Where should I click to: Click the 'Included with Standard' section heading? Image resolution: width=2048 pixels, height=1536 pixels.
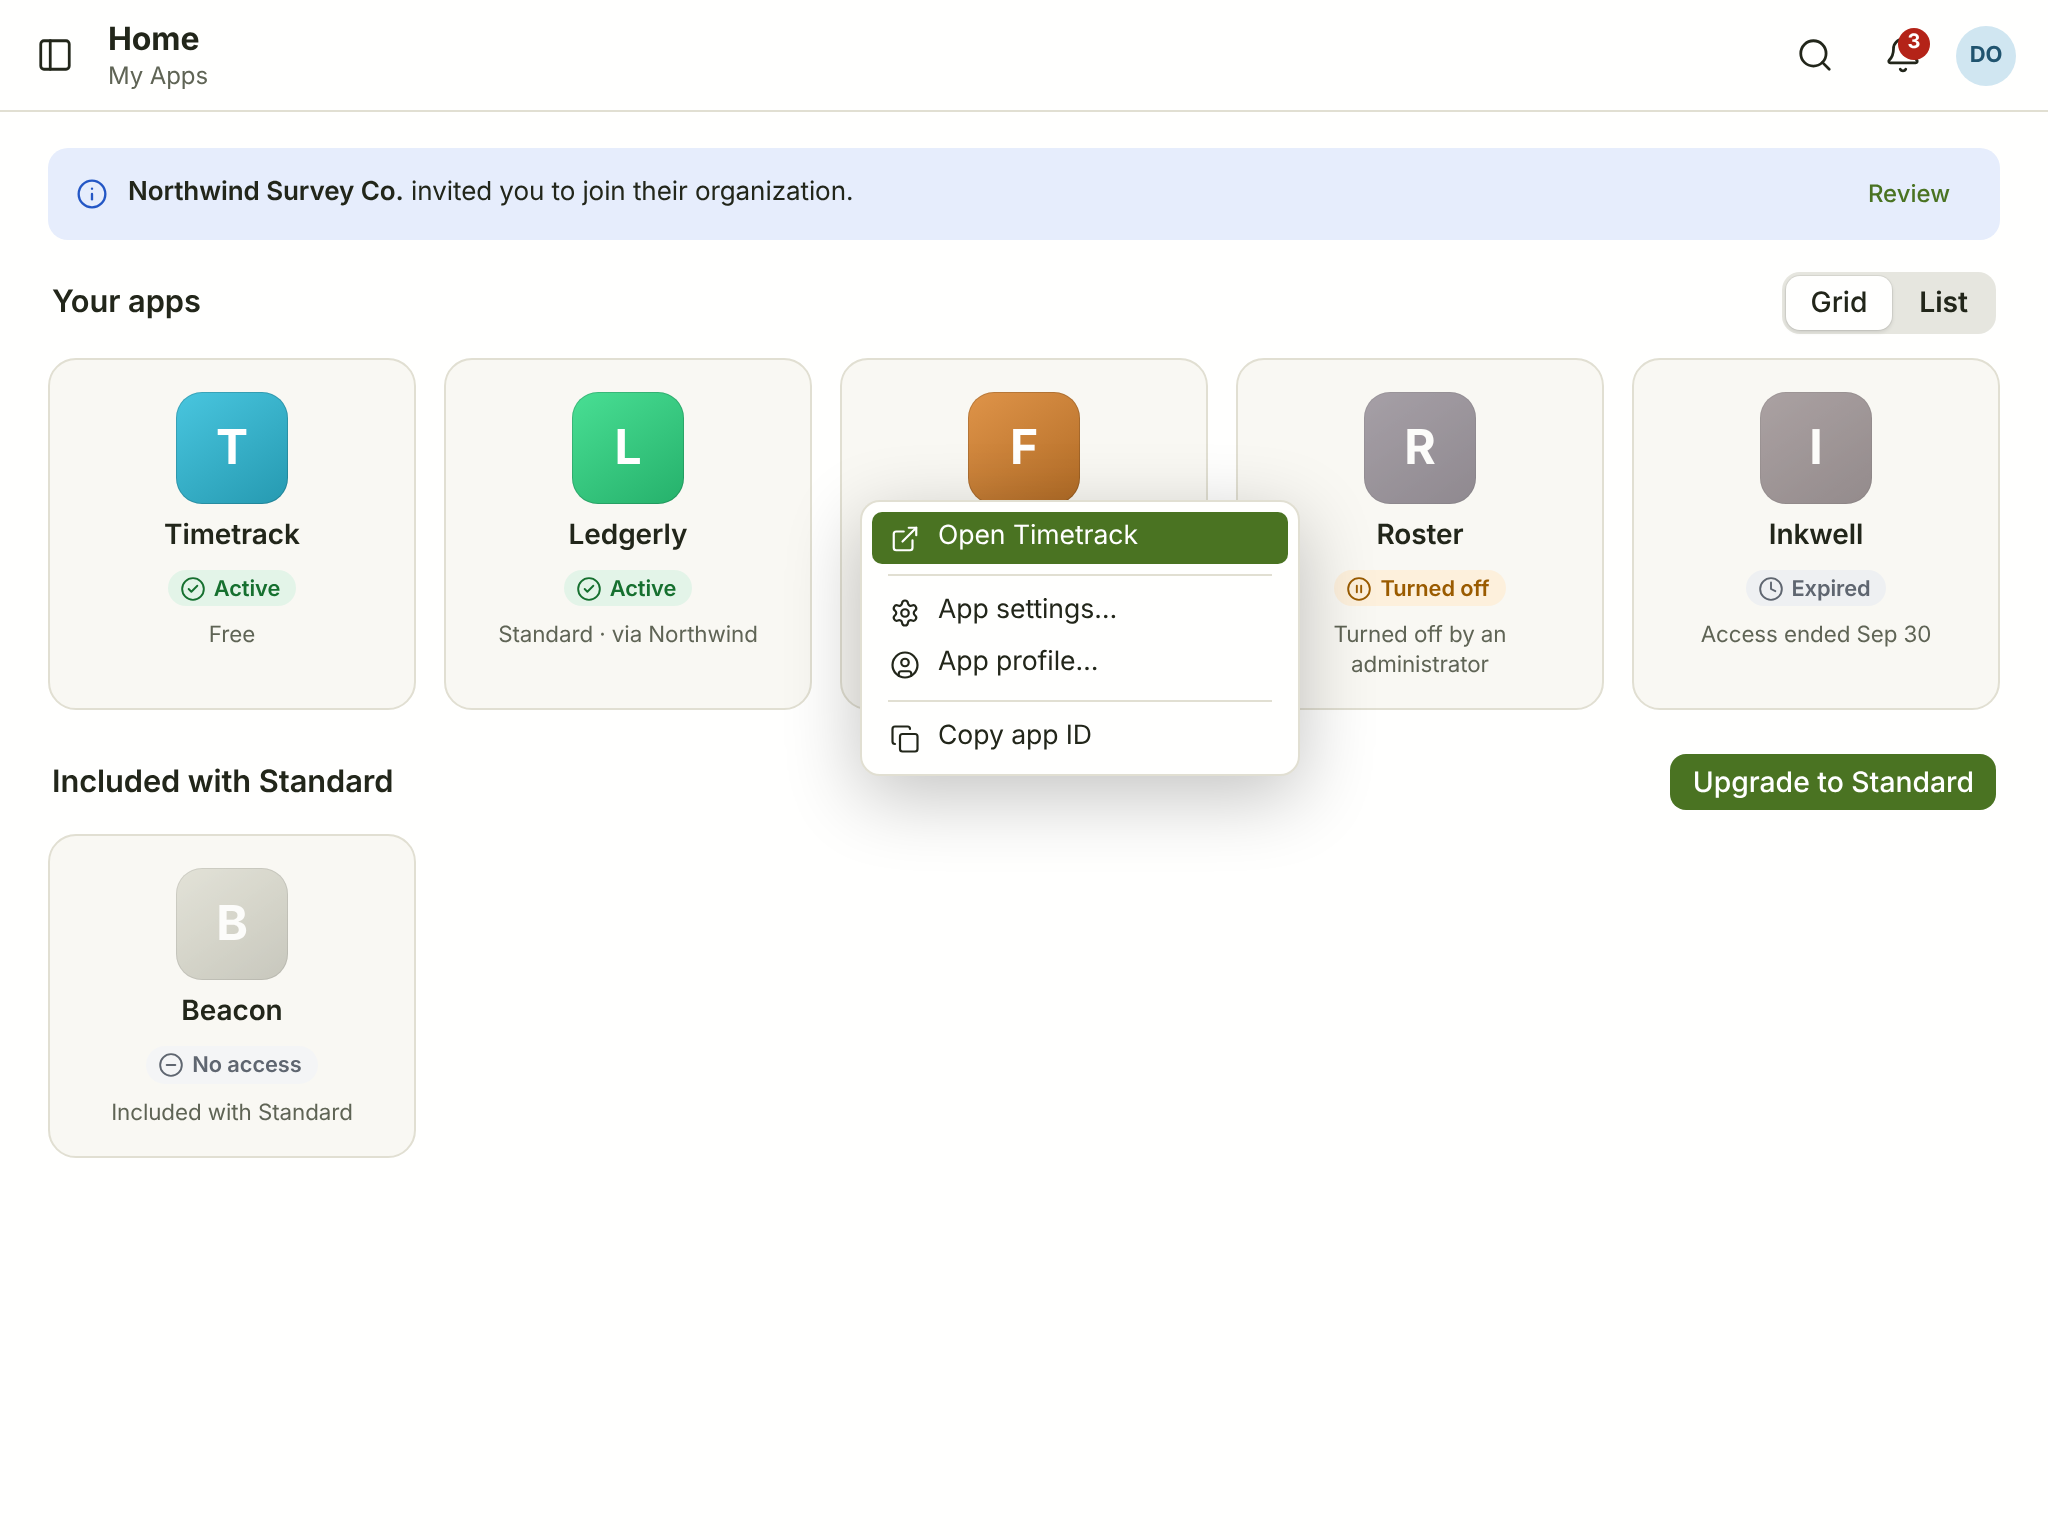[222, 781]
